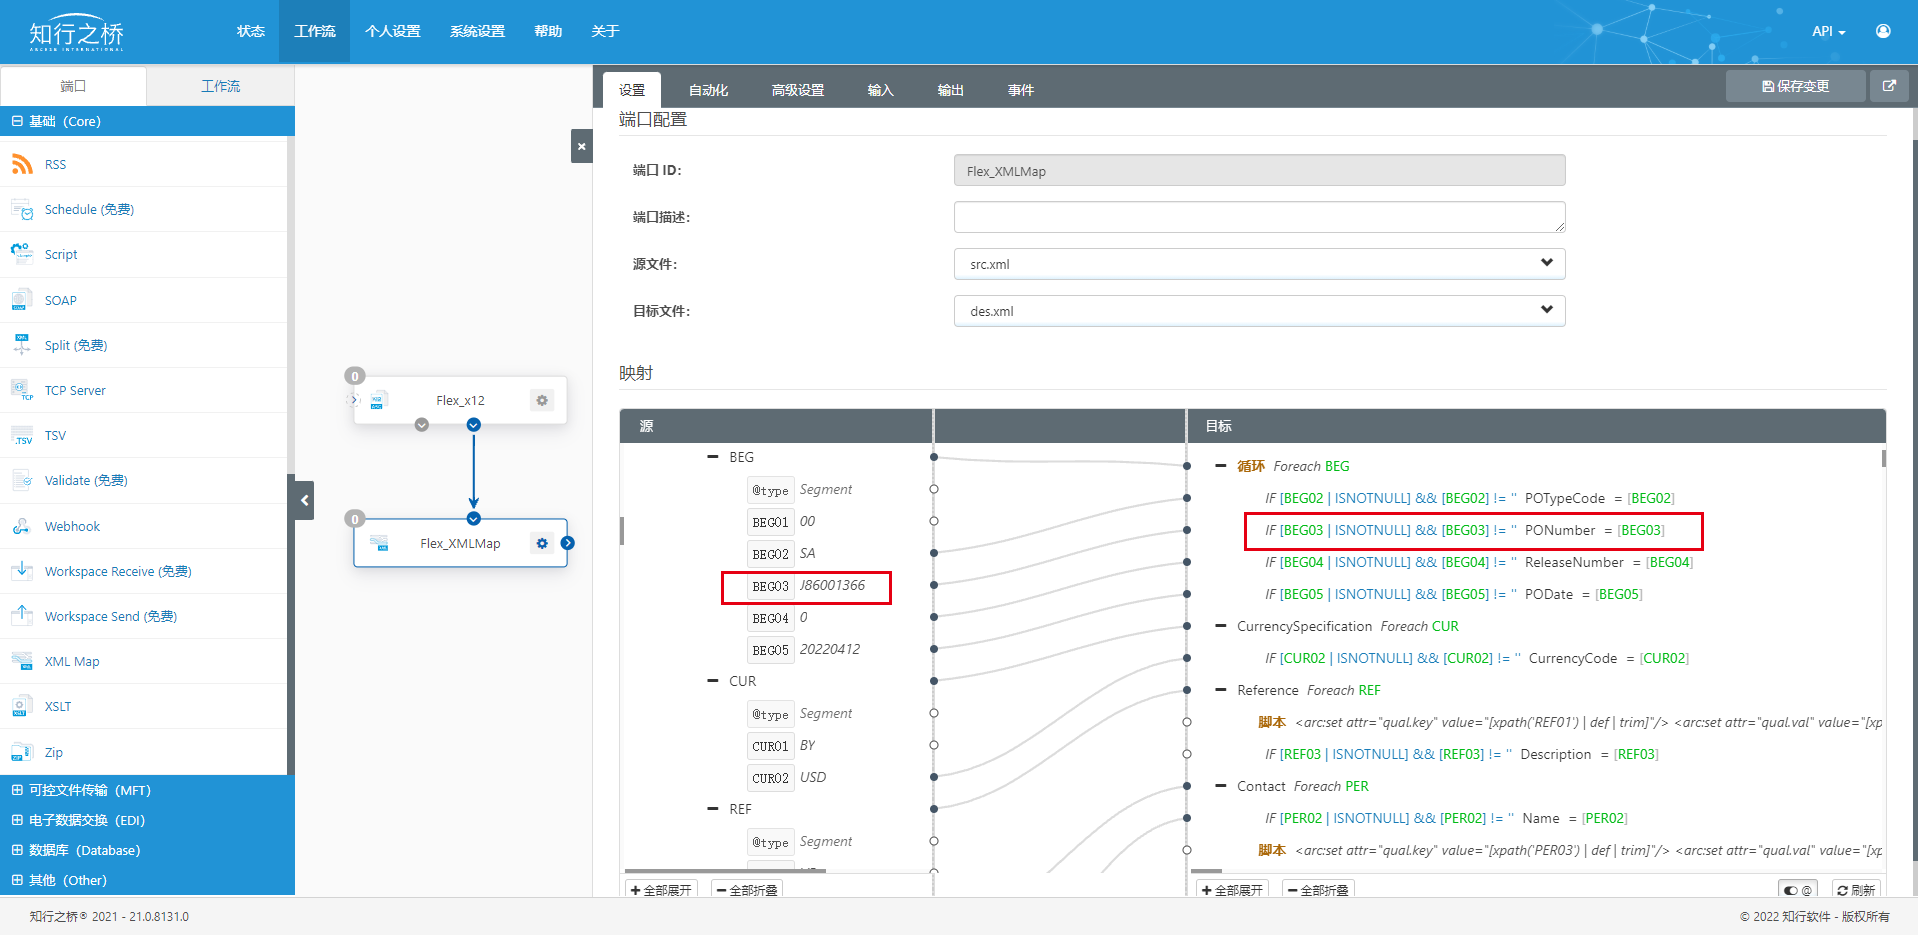Toggle the target mapping view switch
1918x935 pixels.
tap(1798, 890)
